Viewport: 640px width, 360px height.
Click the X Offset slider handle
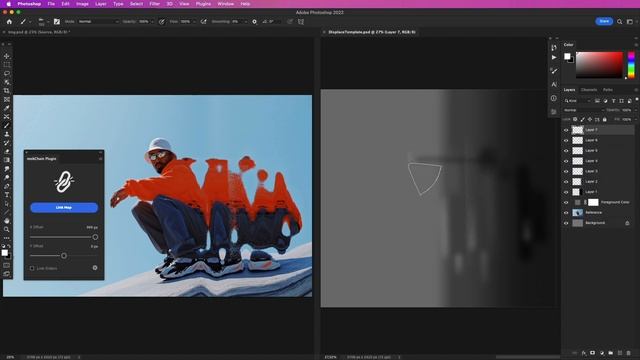[x=95, y=237]
